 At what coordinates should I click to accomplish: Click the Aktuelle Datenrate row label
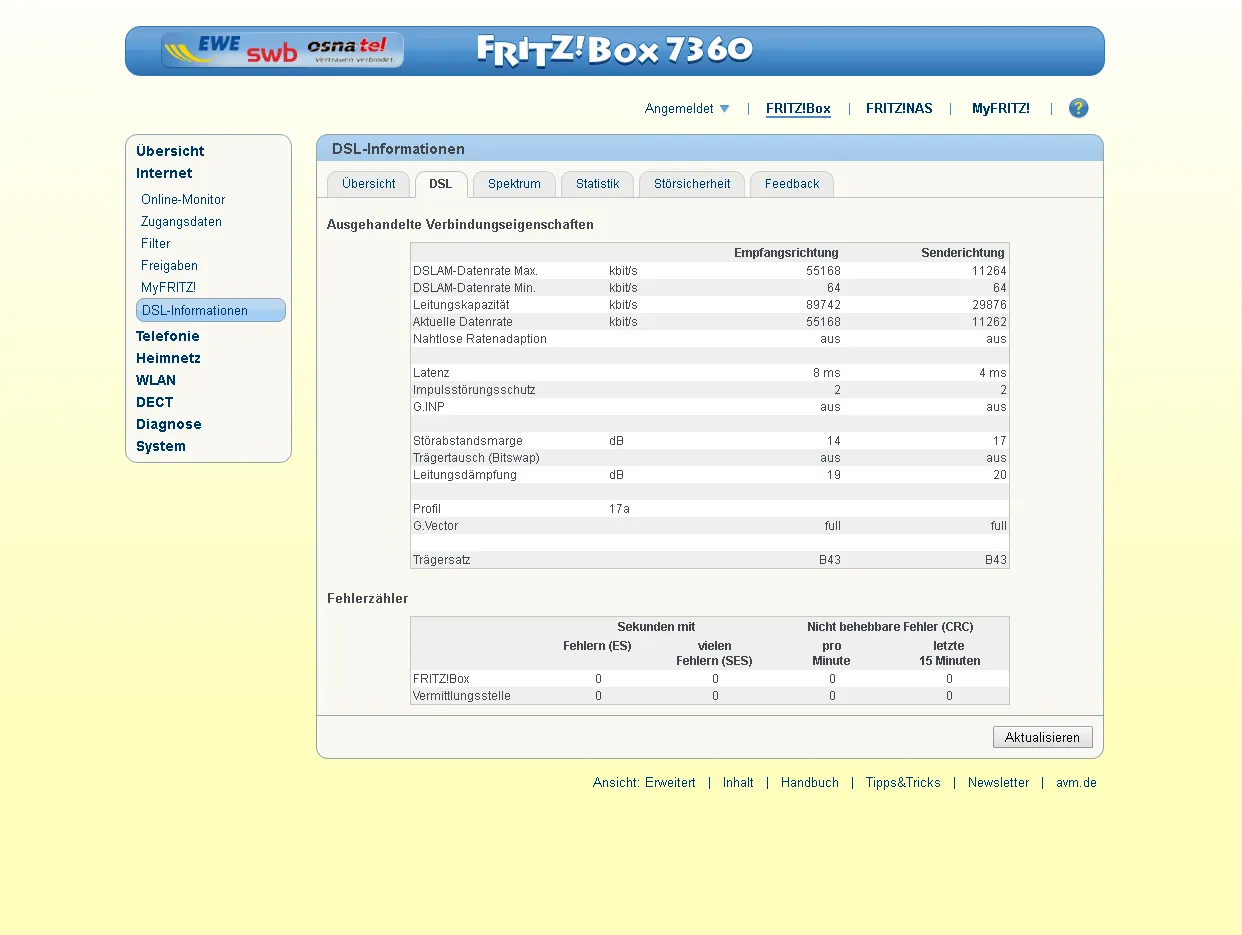pyautogui.click(x=463, y=322)
